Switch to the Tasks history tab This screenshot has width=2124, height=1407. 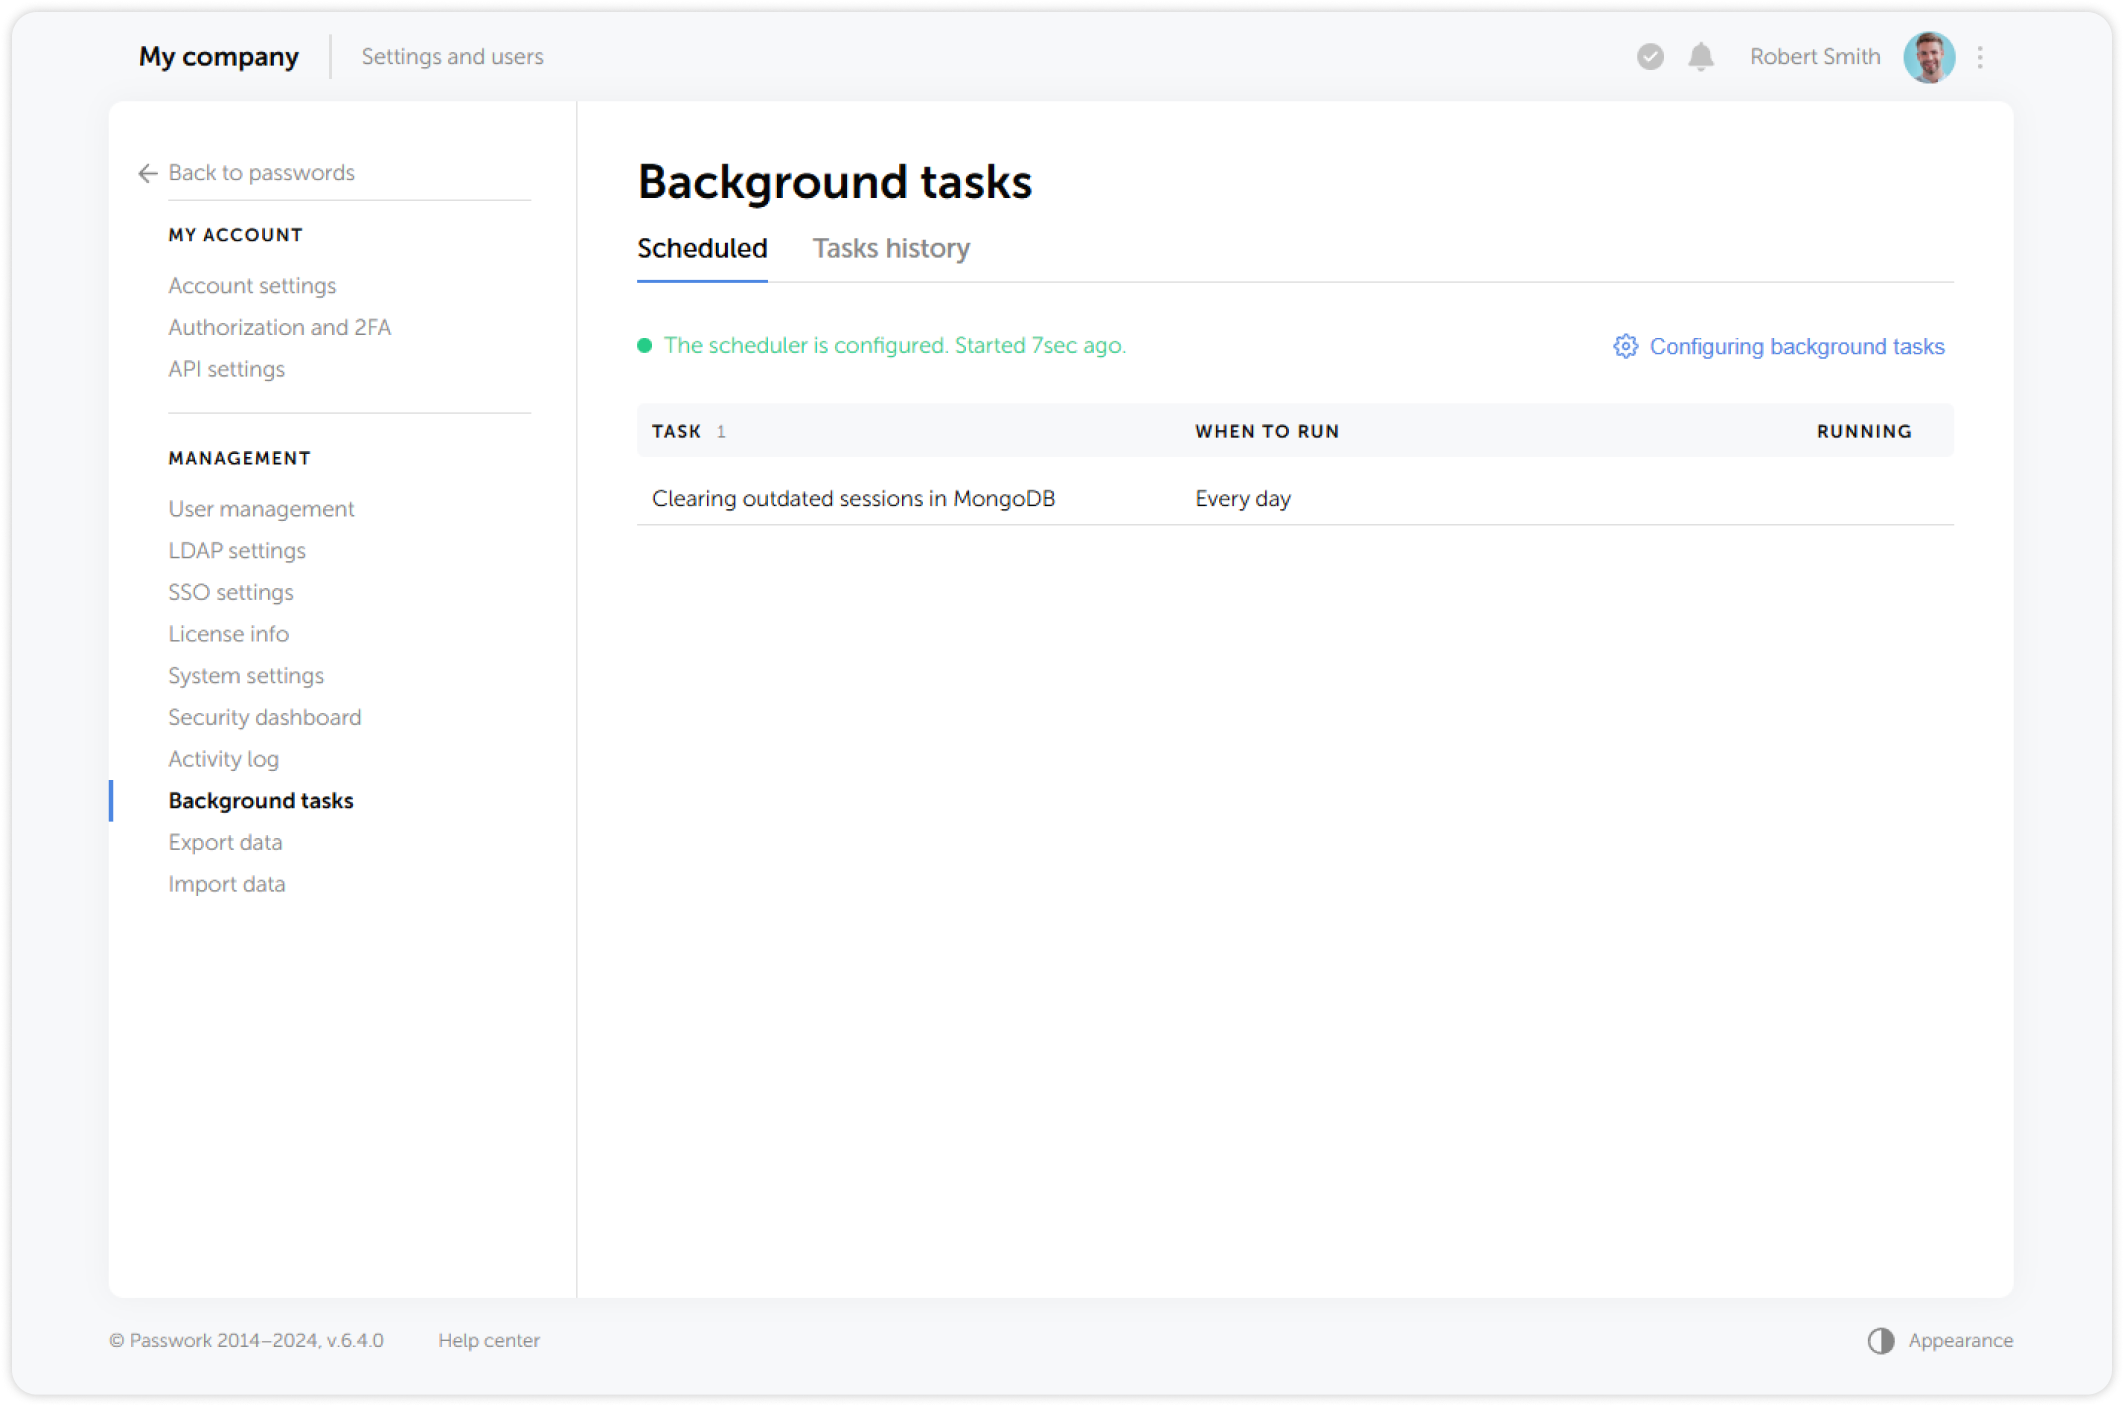[891, 248]
